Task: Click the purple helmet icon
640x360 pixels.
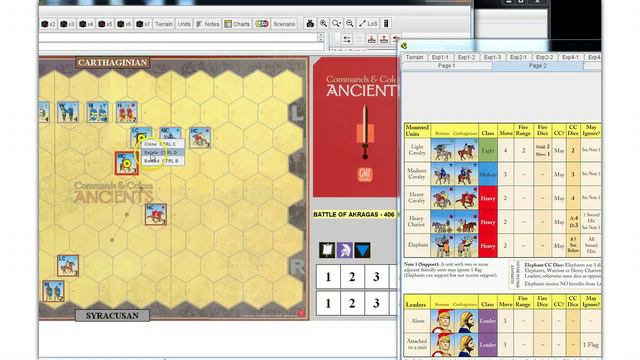Action: point(345,250)
